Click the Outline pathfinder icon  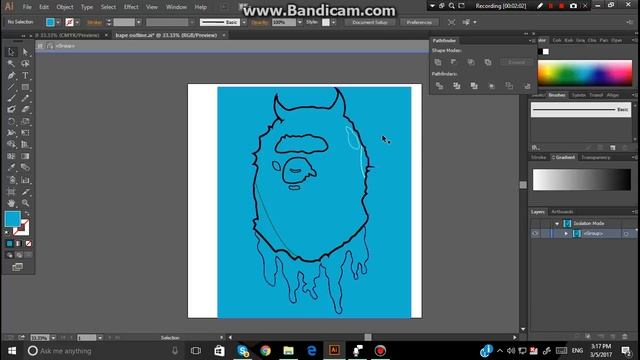509,86
